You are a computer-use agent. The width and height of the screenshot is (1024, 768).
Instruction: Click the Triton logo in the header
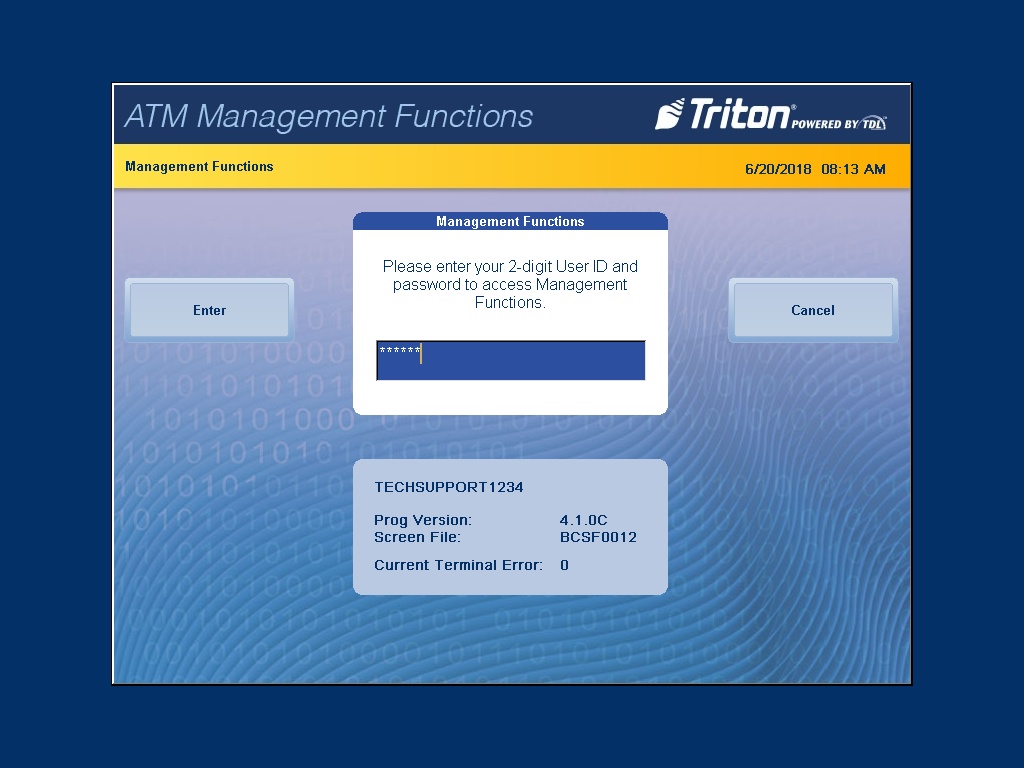click(x=723, y=115)
